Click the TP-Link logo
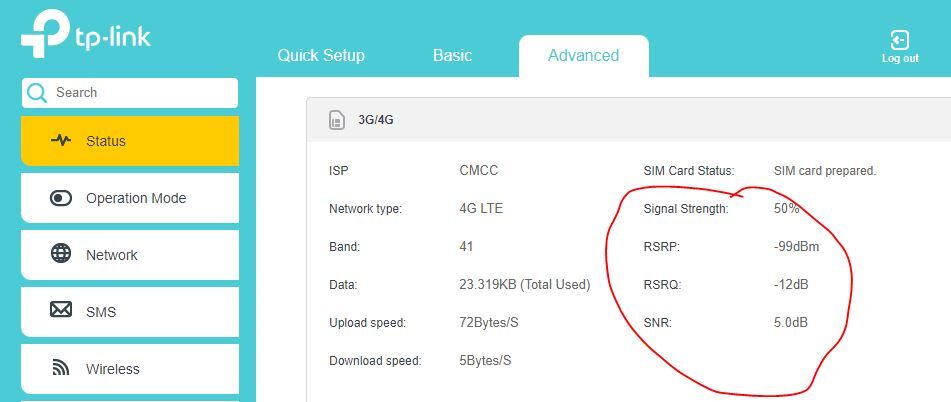 (85, 39)
